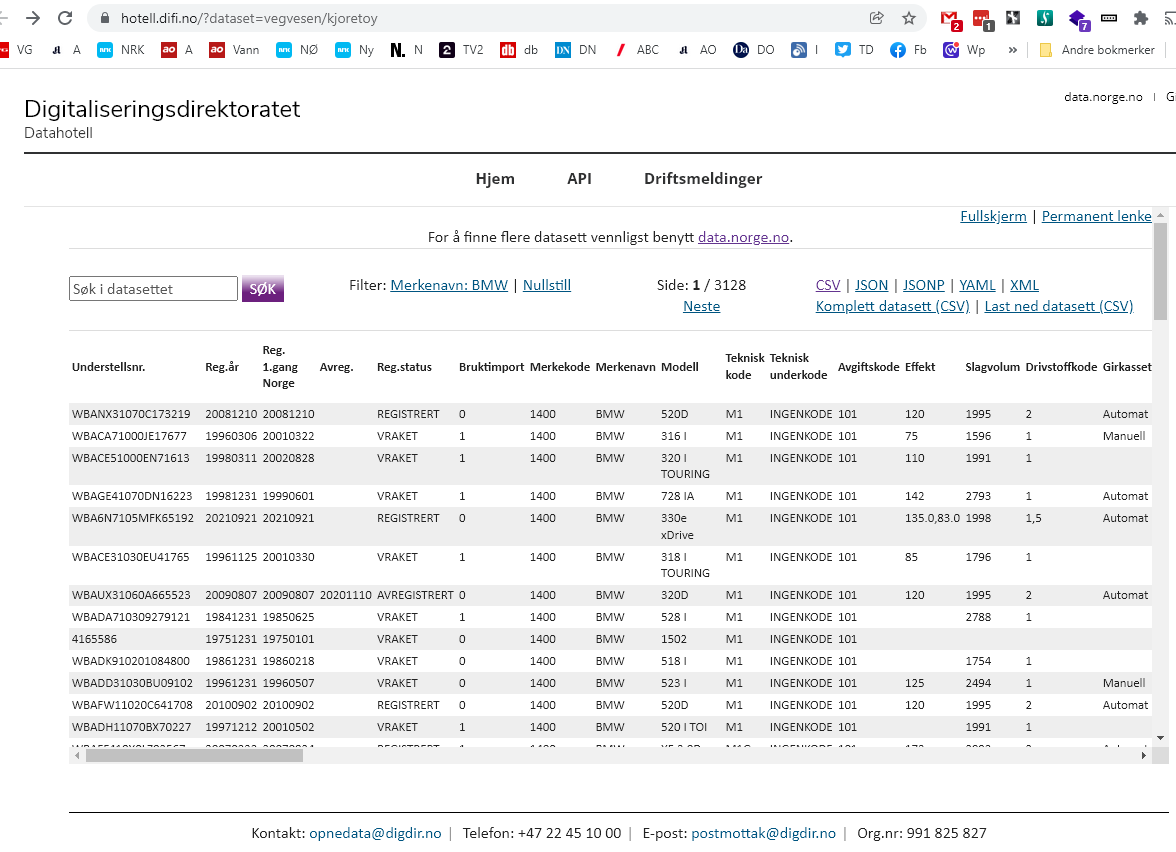Open the NRK bookmark
This screenshot has height=852, width=1176.
coord(121,49)
